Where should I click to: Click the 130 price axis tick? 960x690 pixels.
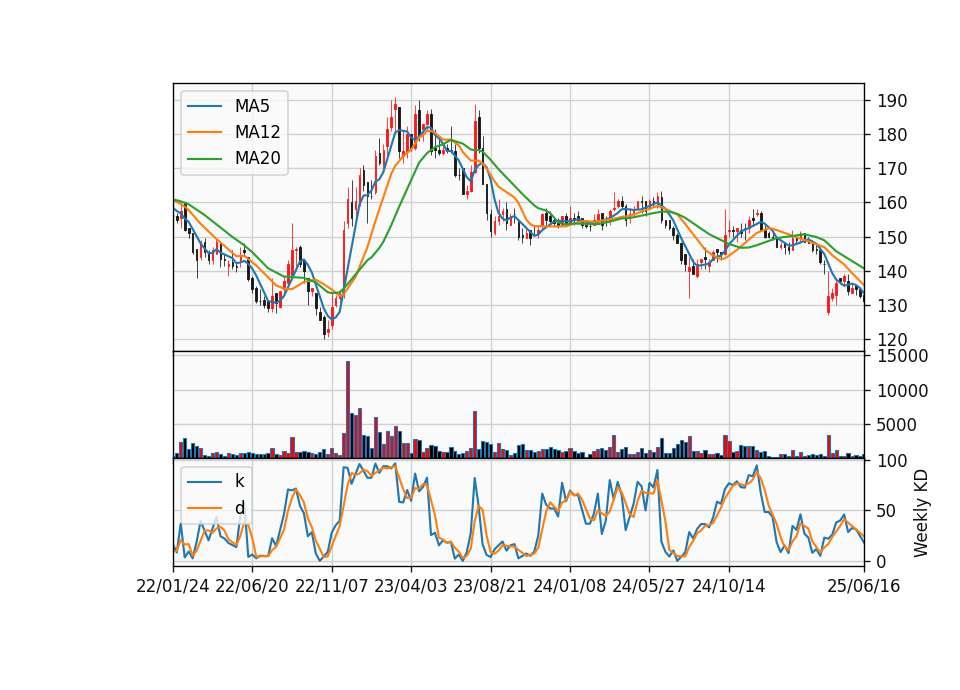892,306
